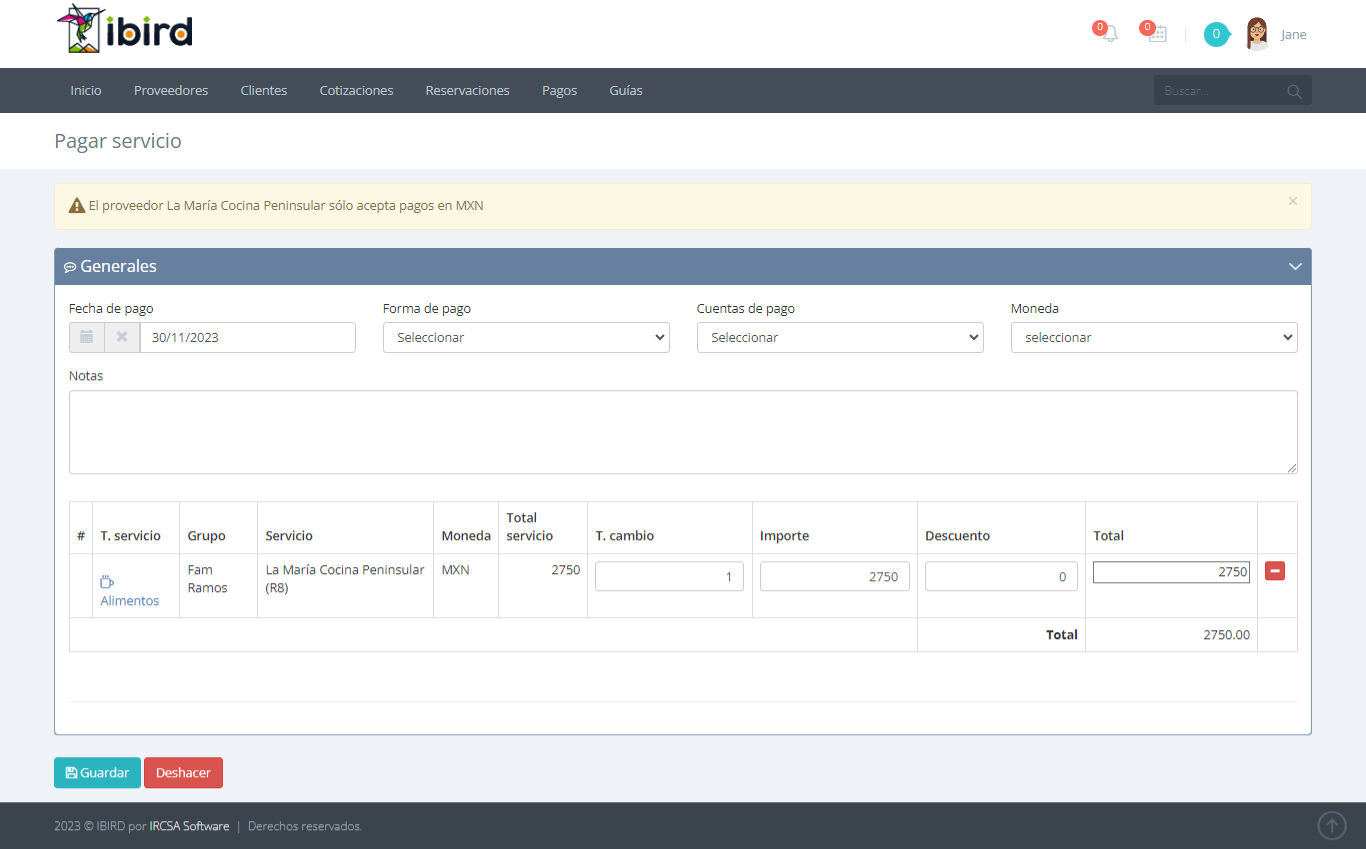Open the Alimentos service link
Screen dimensions: 1366x849
(x=130, y=601)
